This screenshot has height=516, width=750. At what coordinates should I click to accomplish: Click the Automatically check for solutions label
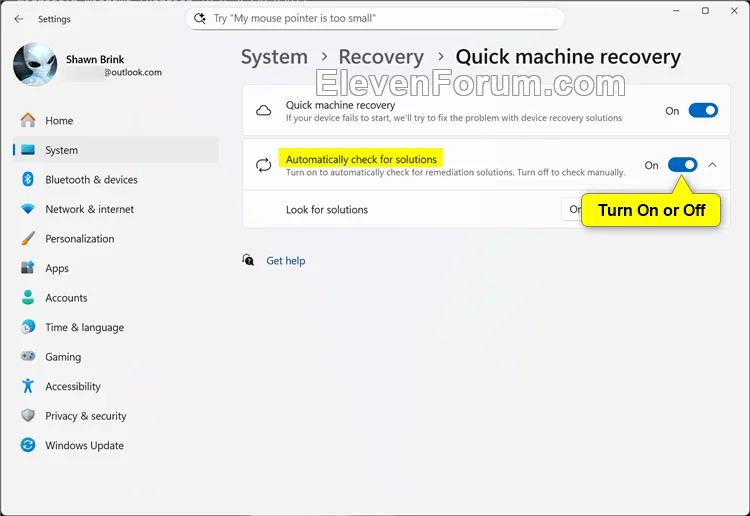pos(361,159)
